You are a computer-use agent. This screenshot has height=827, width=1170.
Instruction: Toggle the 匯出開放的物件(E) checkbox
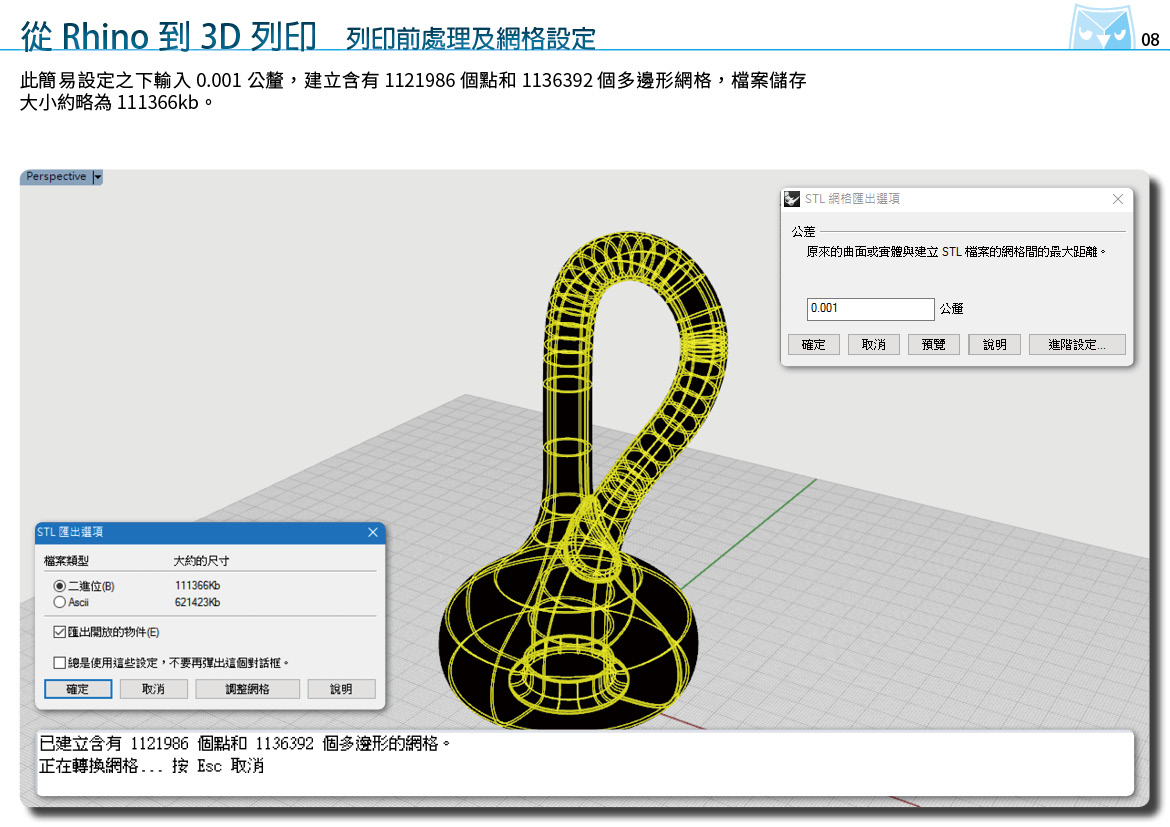click(x=60, y=632)
